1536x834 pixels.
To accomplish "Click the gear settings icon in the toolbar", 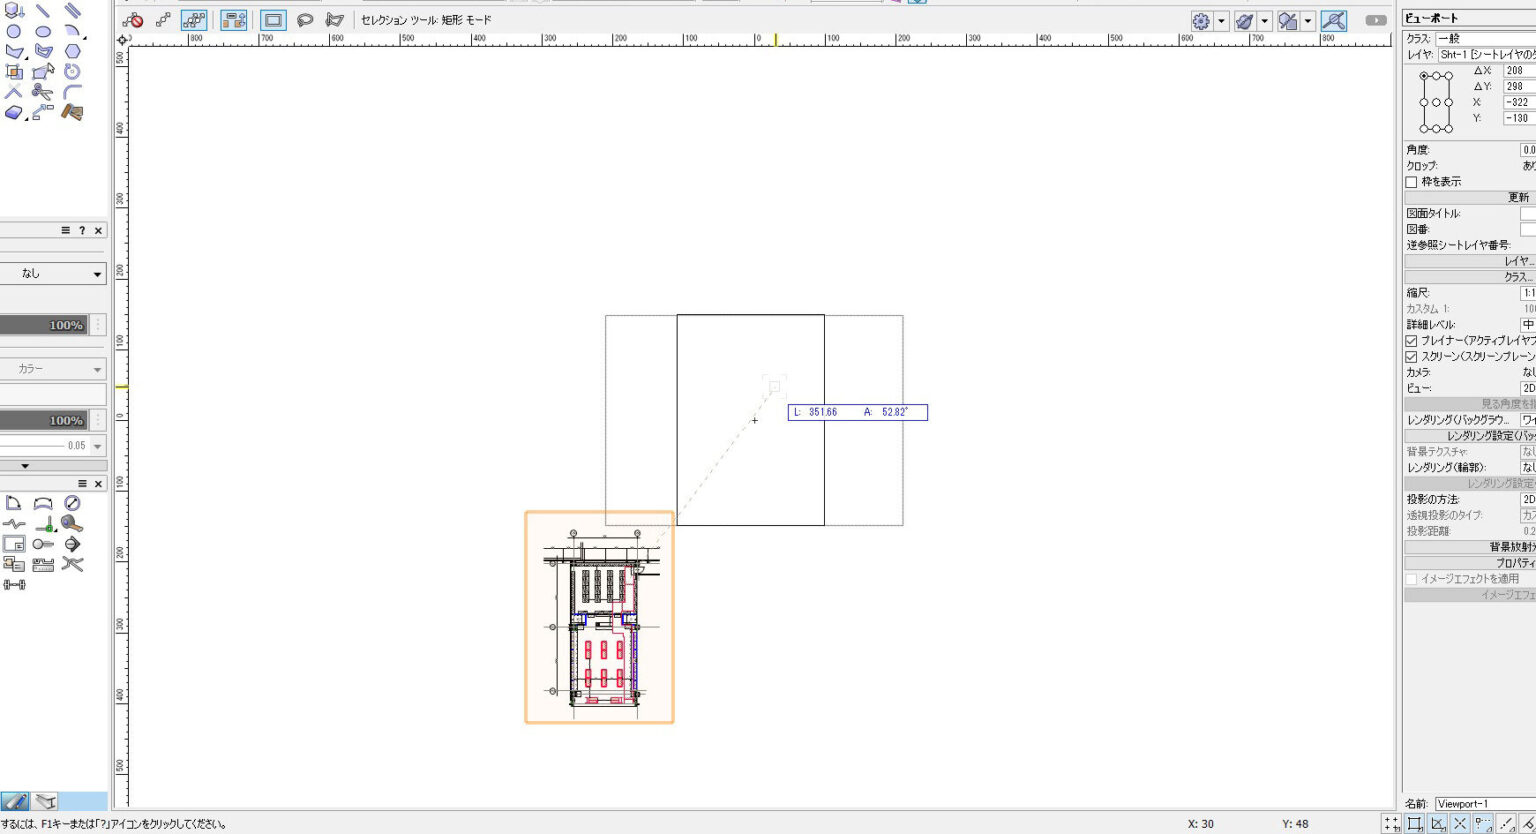I will pos(1201,21).
